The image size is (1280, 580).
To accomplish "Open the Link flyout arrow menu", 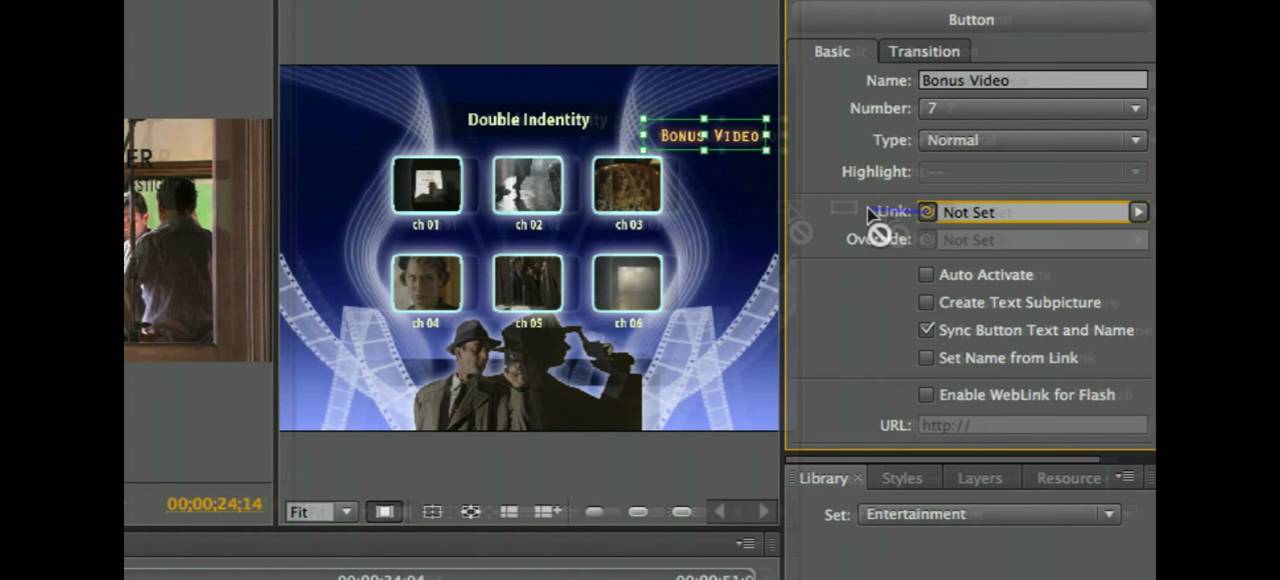I will [1138, 212].
